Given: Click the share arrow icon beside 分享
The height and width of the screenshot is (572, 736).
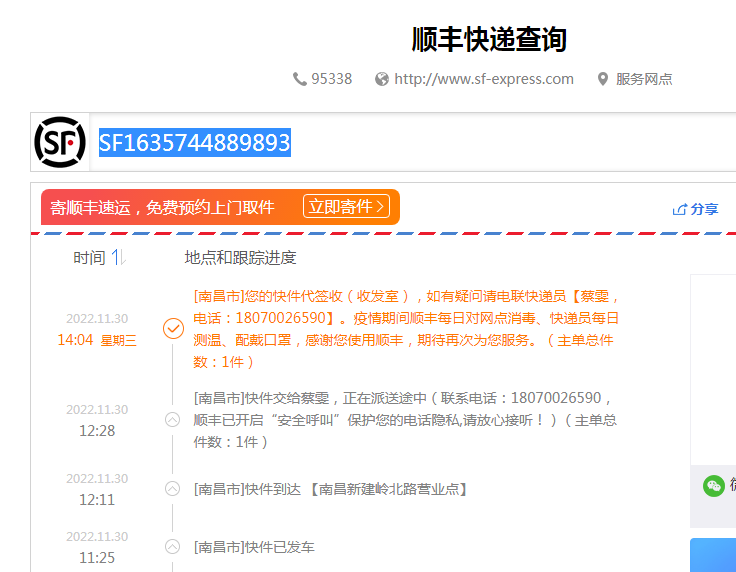Looking at the screenshot, I should click(x=680, y=209).
